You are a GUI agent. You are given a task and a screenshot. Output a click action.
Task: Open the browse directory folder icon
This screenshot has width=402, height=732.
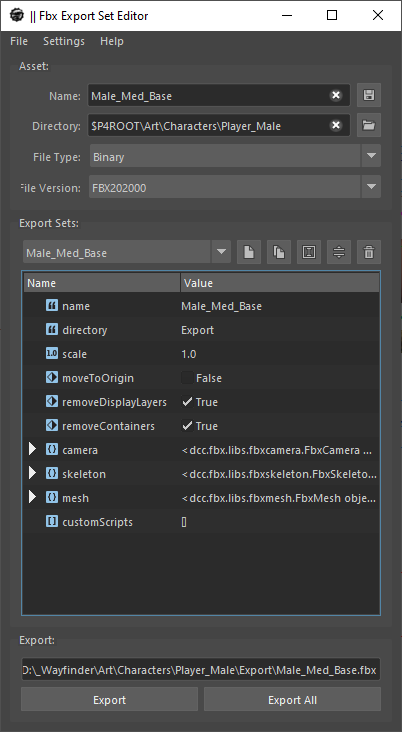click(369, 125)
